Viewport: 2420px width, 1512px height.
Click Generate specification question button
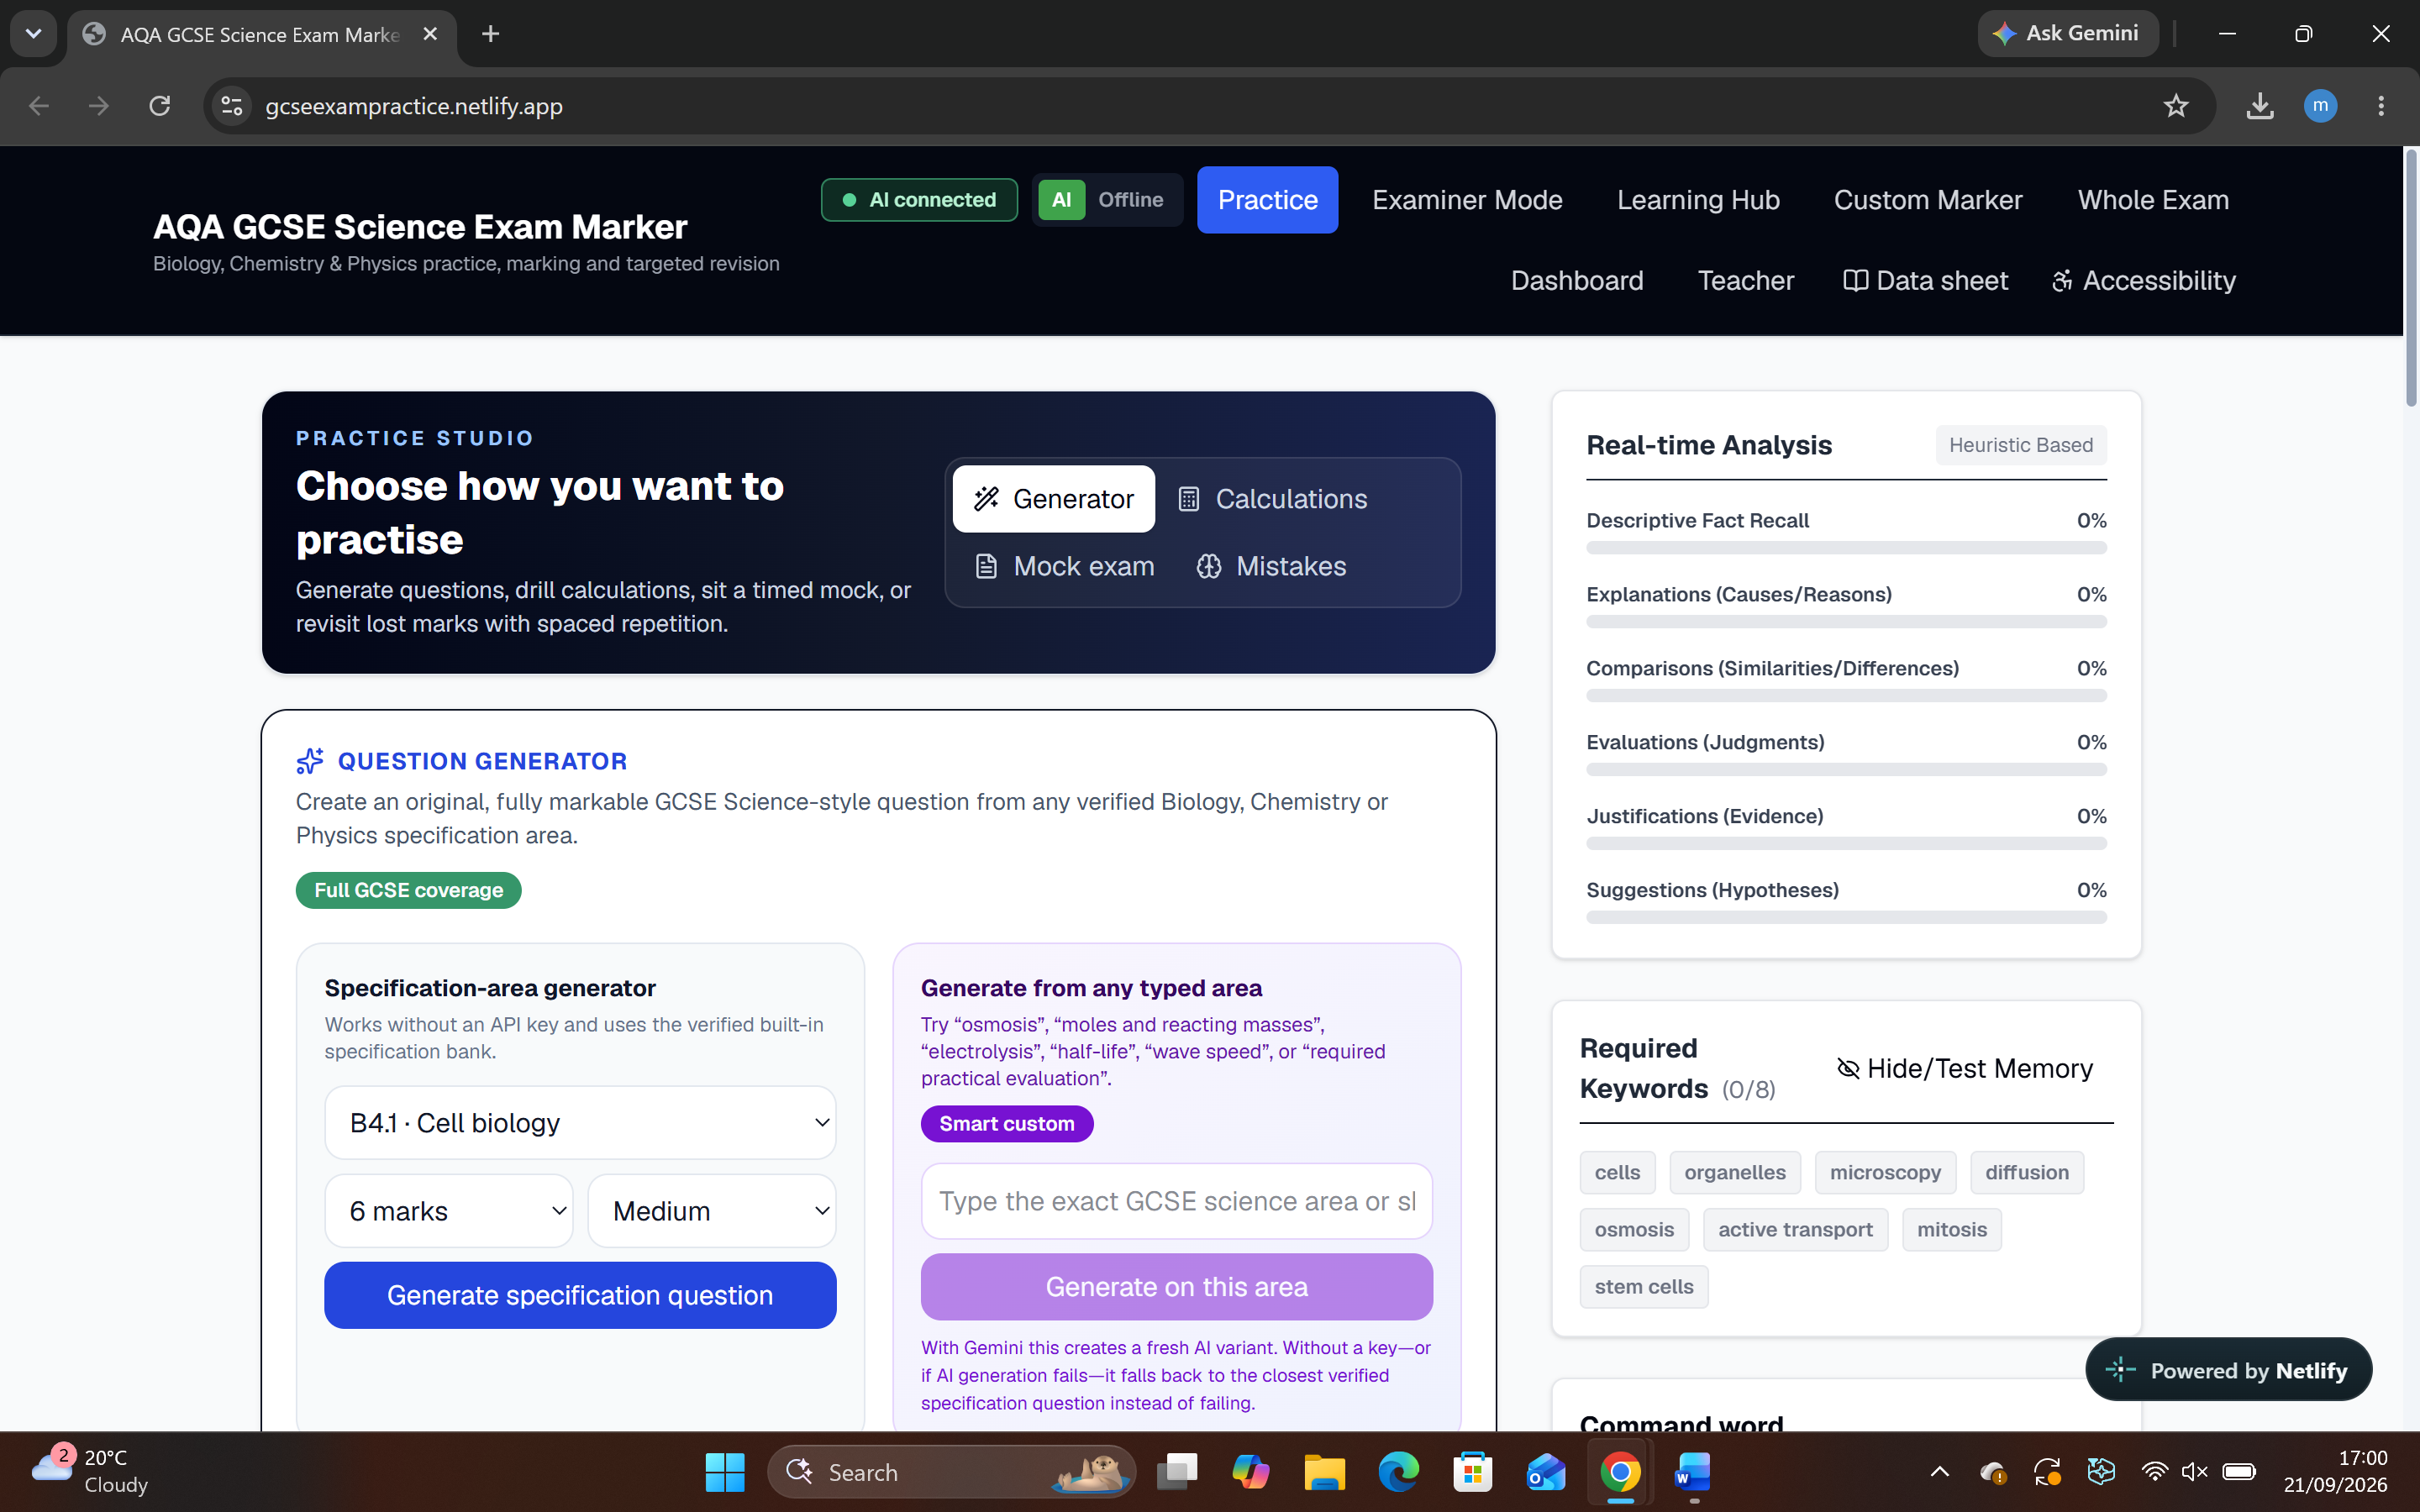[x=580, y=1295]
